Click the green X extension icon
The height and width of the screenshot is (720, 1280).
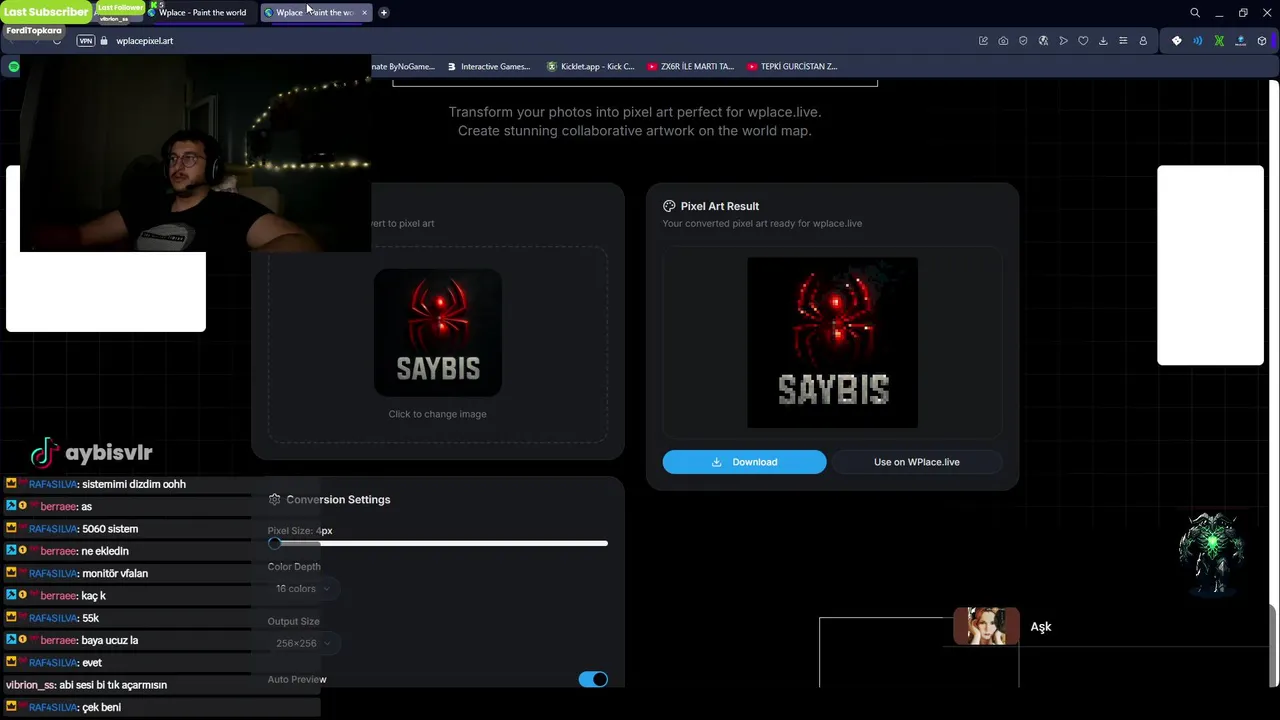click(x=1219, y=41)
